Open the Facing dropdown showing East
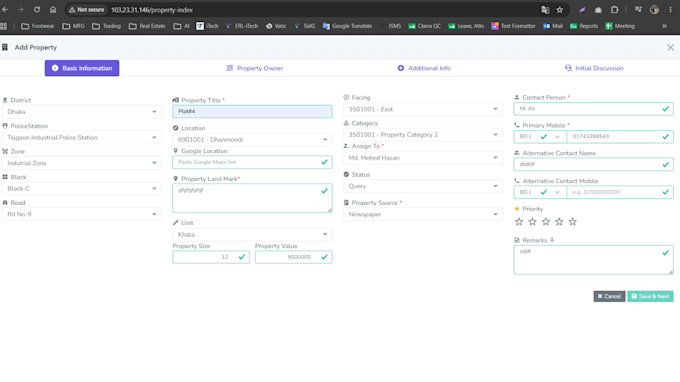 423,109
